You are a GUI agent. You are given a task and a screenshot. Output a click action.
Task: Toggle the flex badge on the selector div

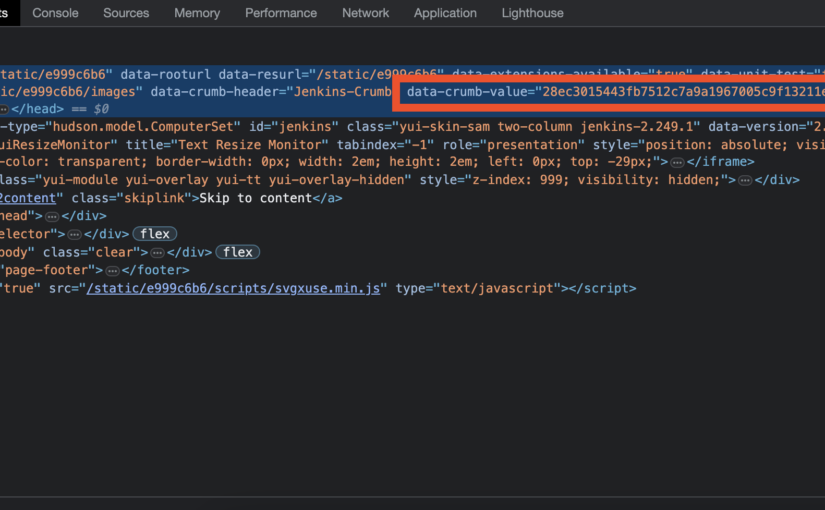155,234
